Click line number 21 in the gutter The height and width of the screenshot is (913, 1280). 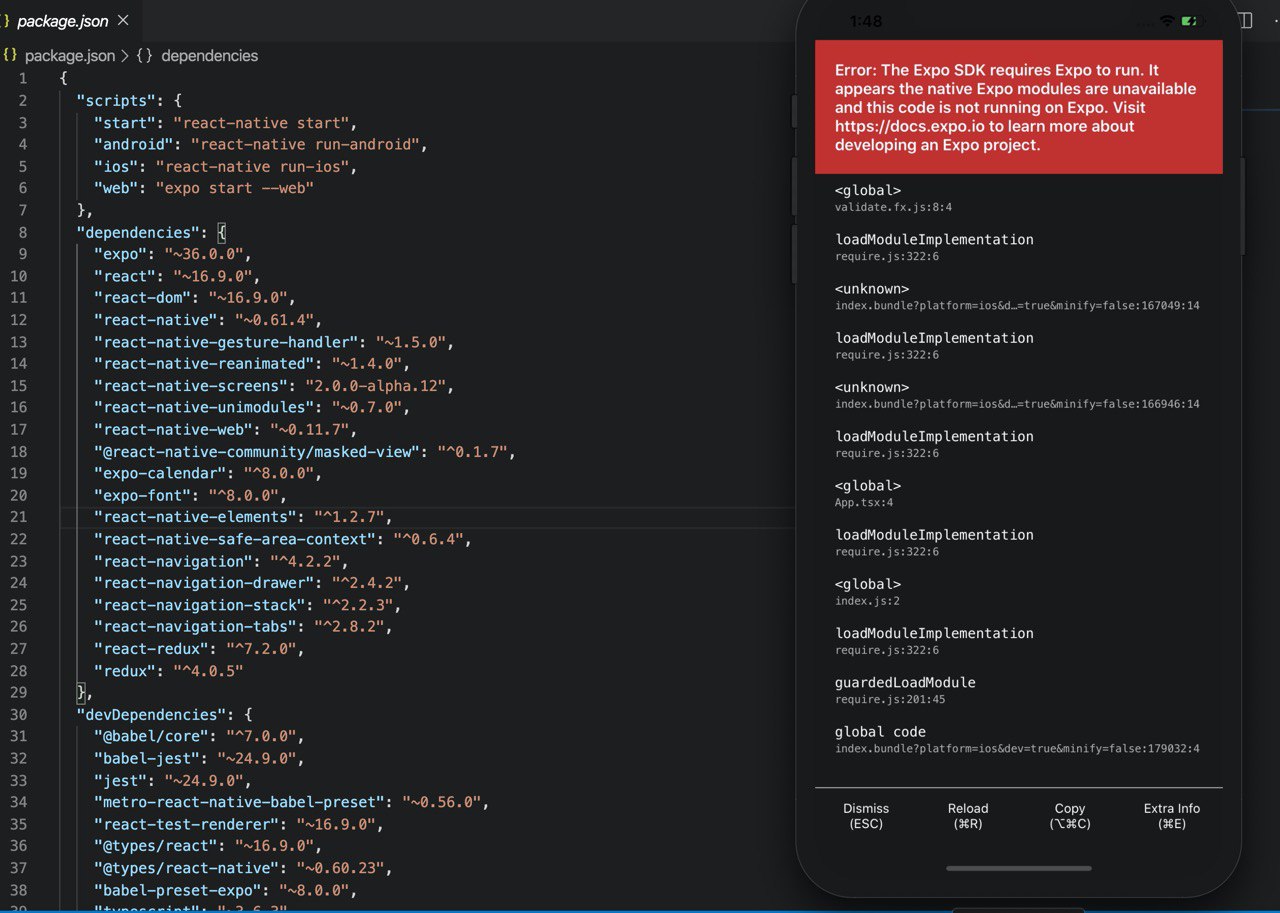[x=19, y=517]
